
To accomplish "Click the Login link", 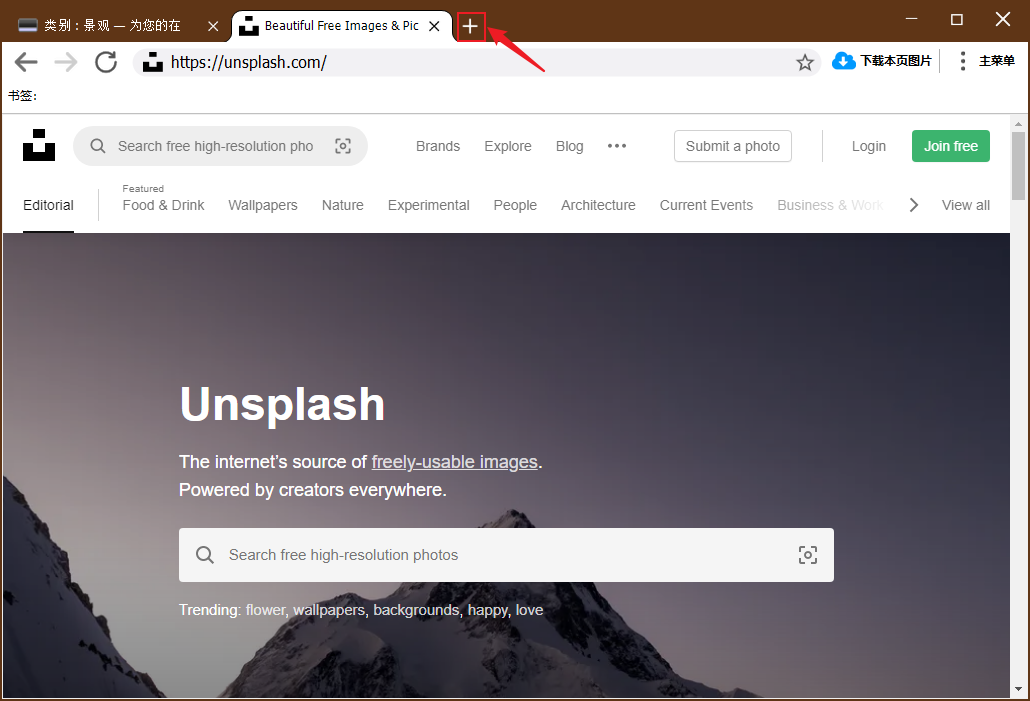I will [x=868, y=146].
